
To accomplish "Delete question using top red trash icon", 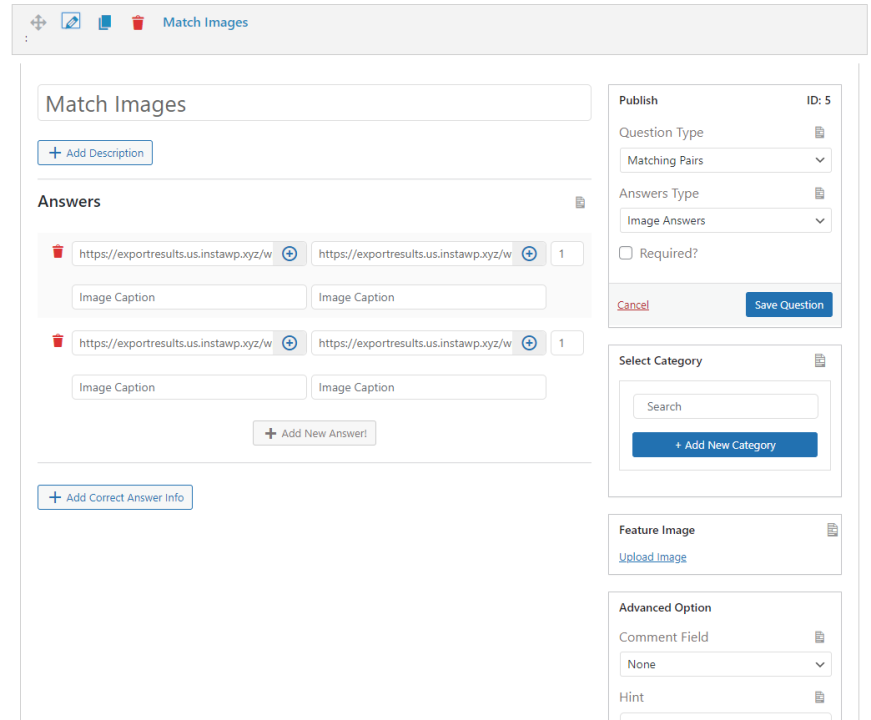I will pyautogui.click(x=138, y=22).
